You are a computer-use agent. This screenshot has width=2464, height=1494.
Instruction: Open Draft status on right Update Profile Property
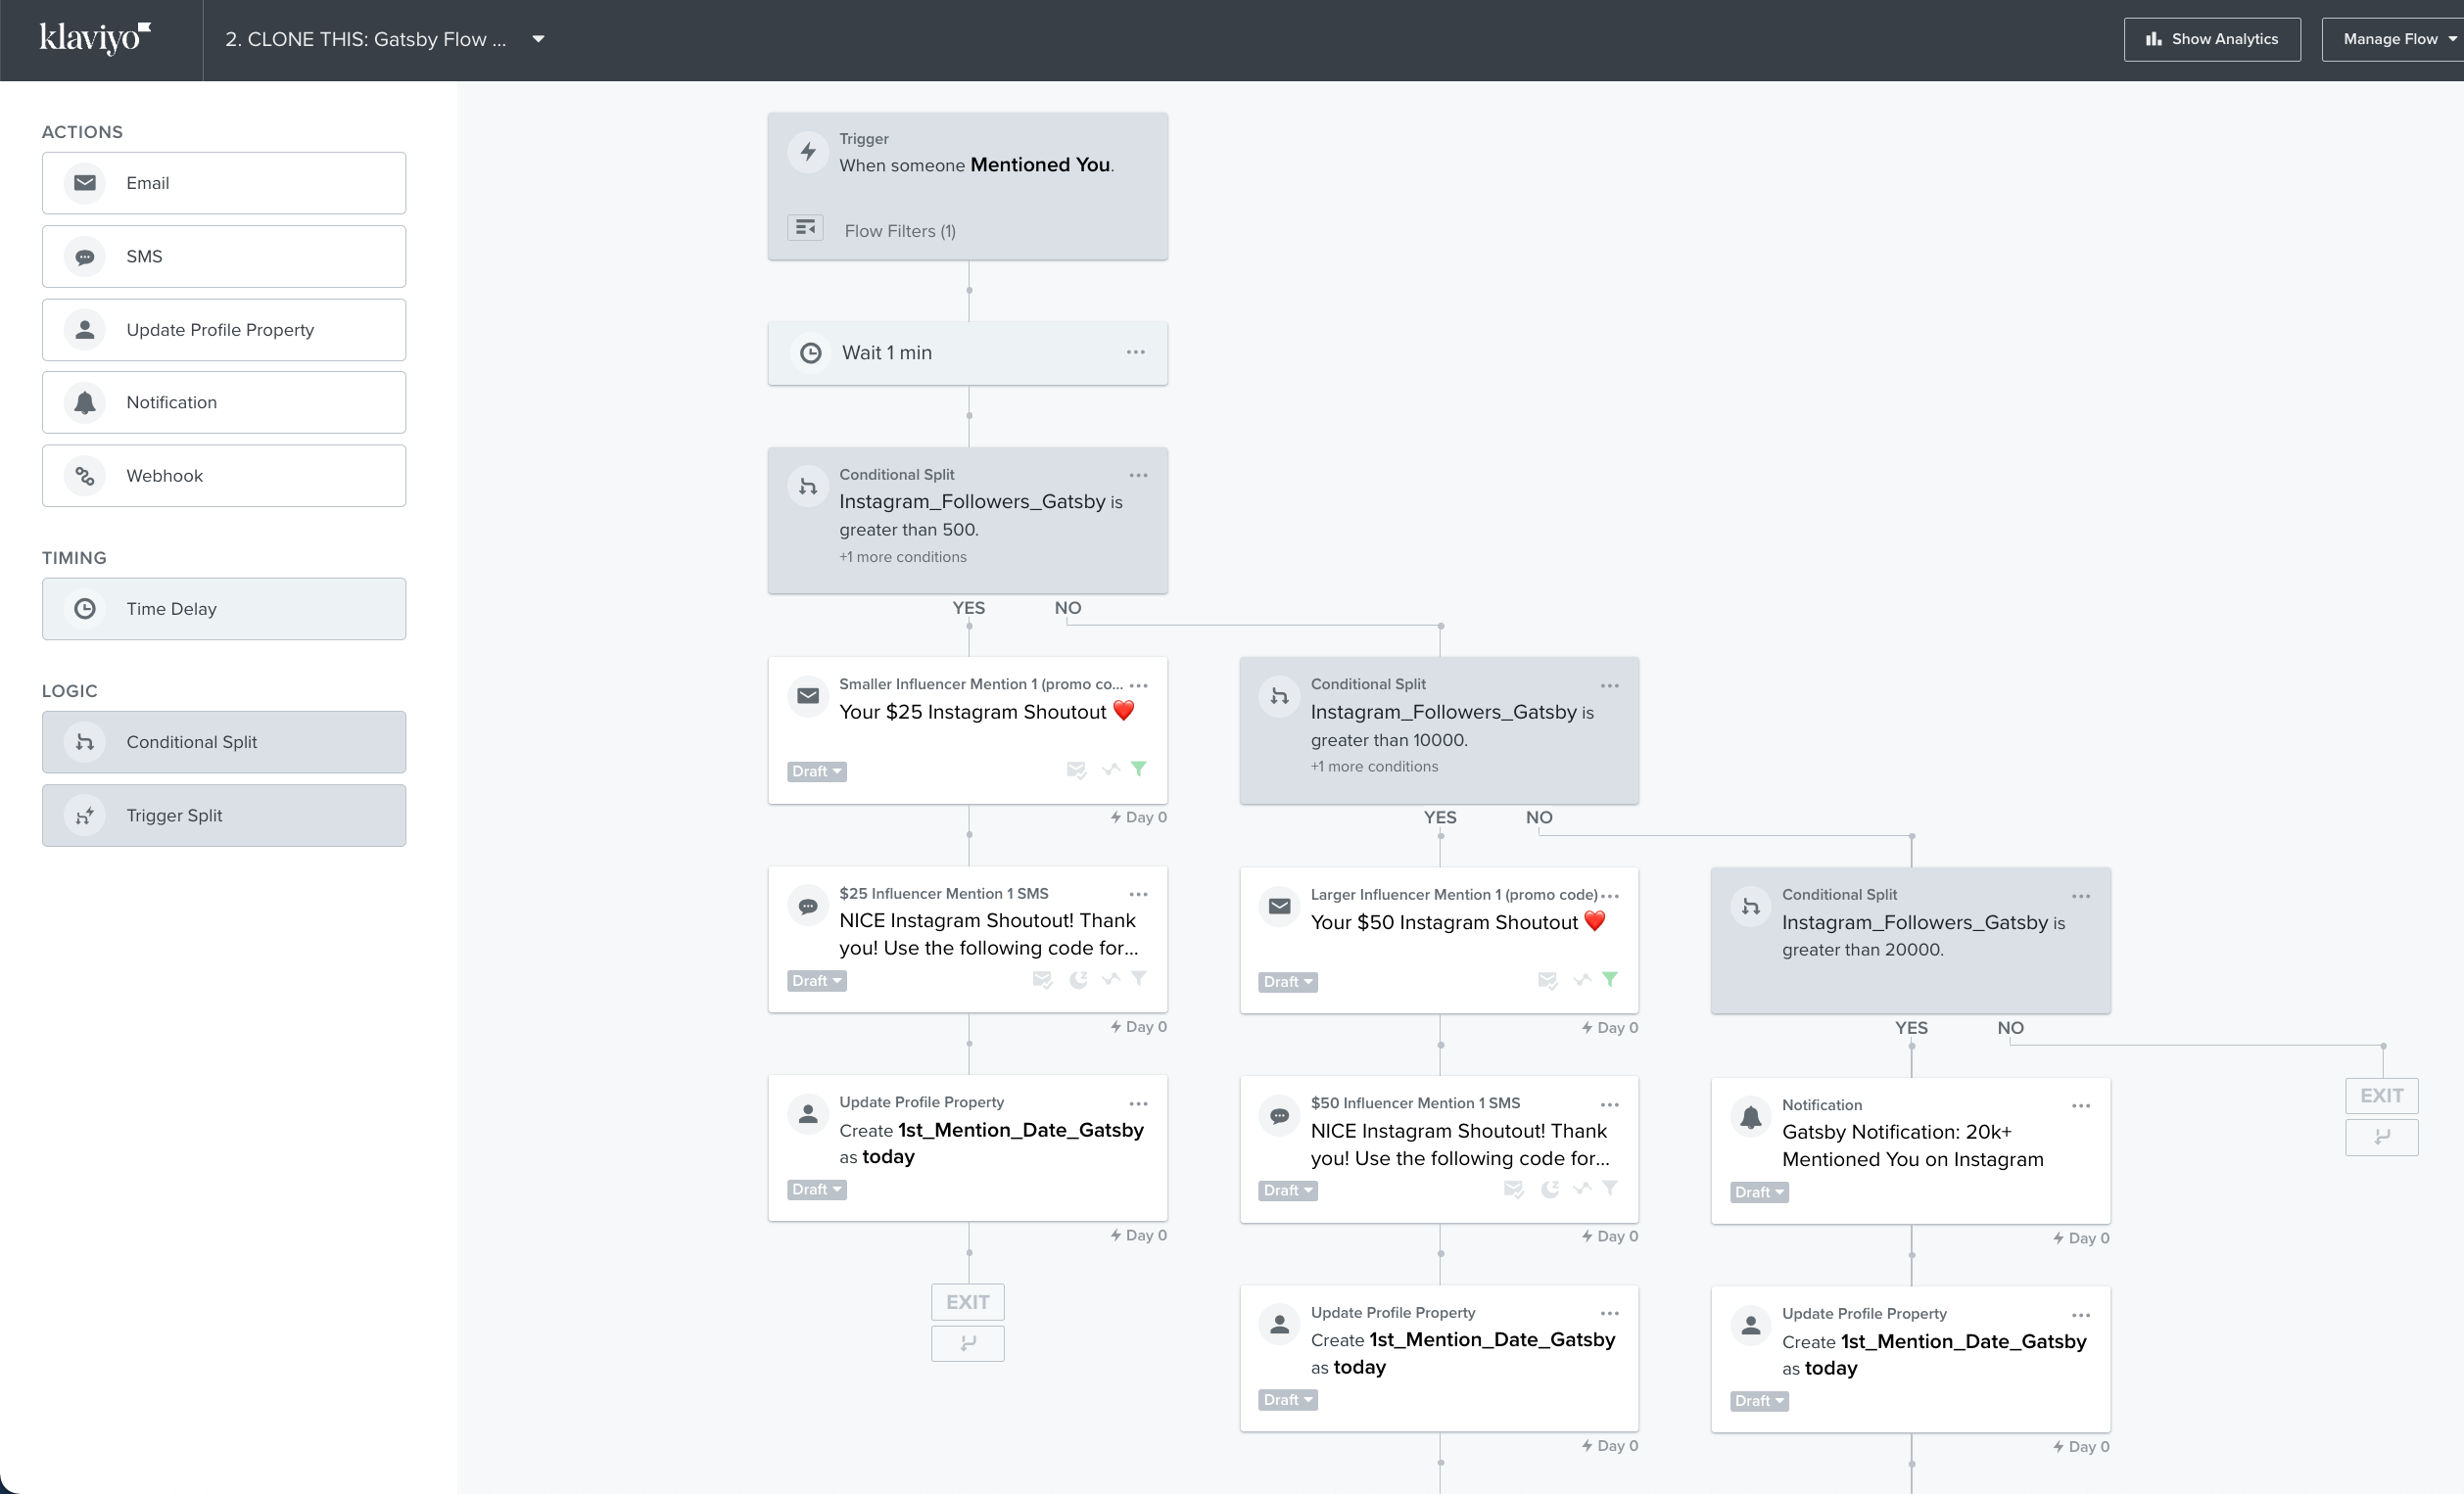tap(1759, 1401)
